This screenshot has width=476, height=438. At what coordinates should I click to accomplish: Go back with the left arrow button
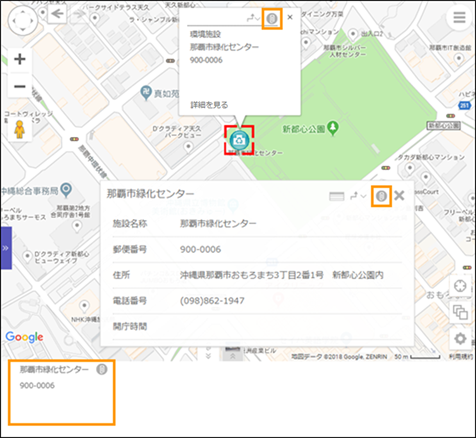pyautogui.click(x=58, y=14)
